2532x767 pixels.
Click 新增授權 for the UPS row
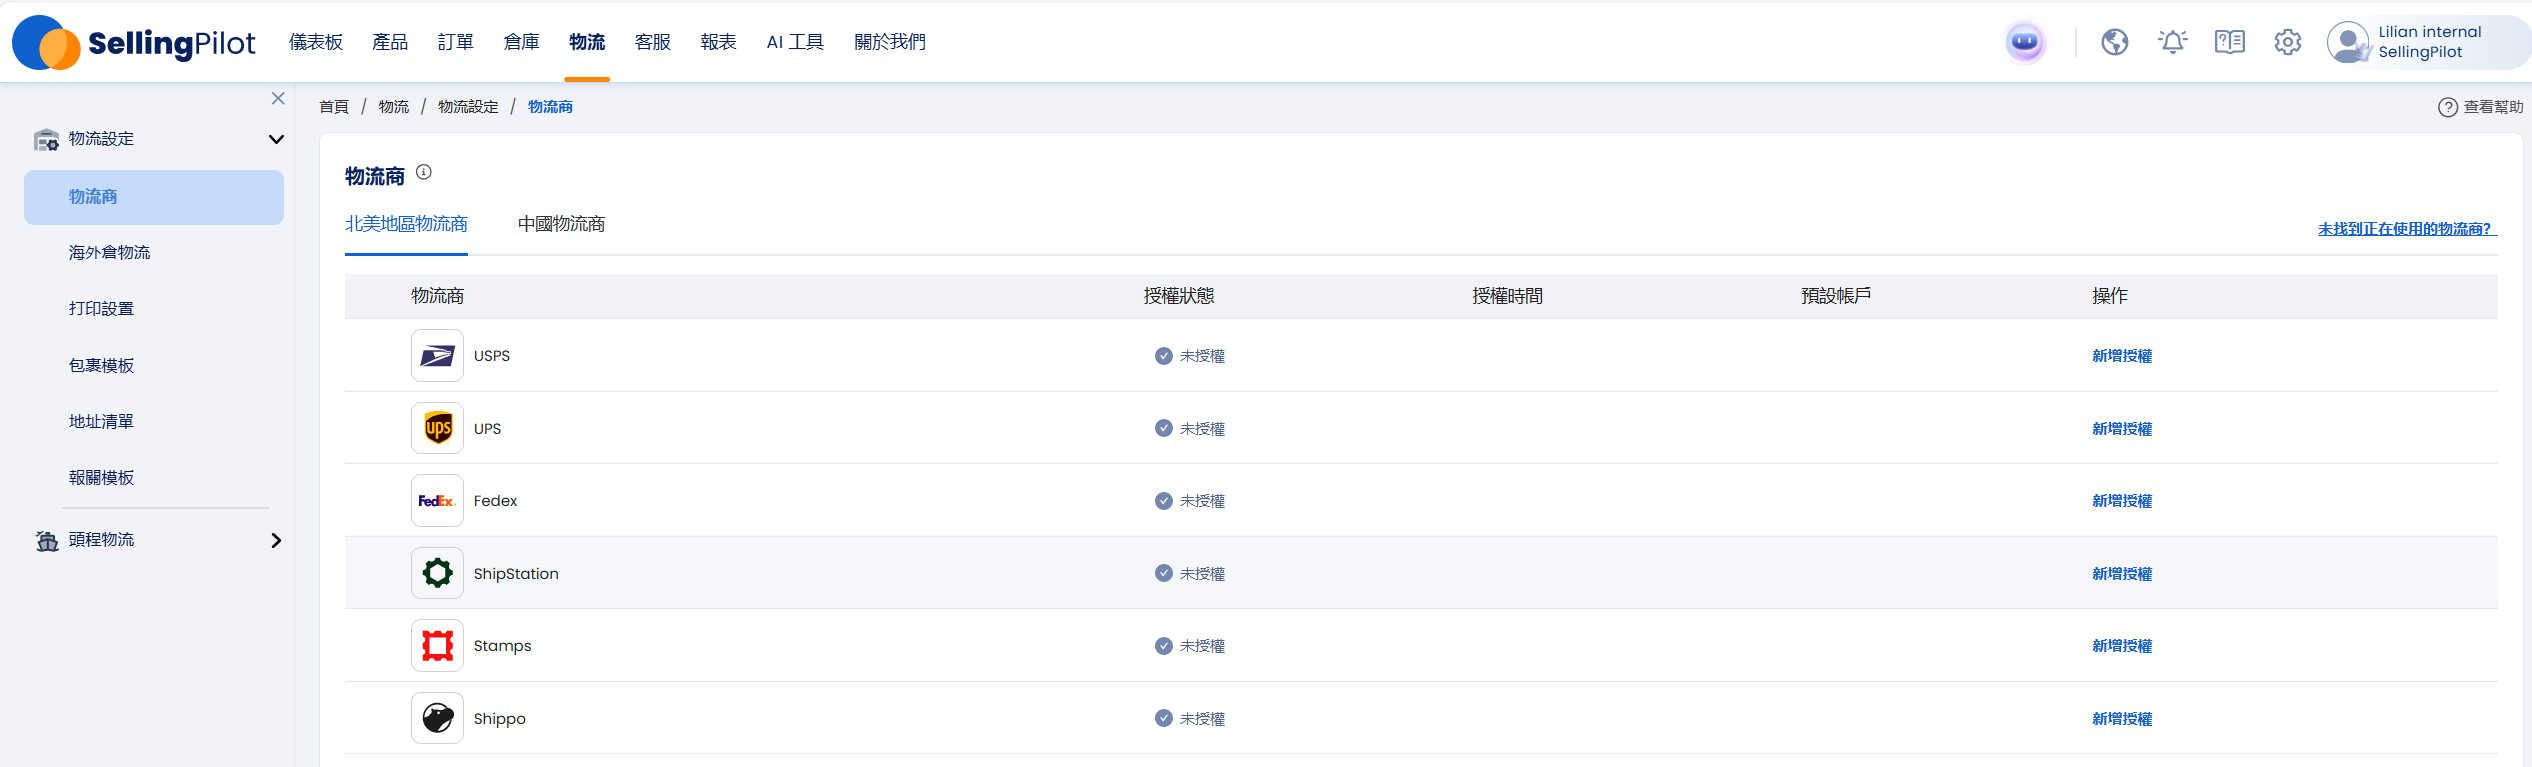2121,429
